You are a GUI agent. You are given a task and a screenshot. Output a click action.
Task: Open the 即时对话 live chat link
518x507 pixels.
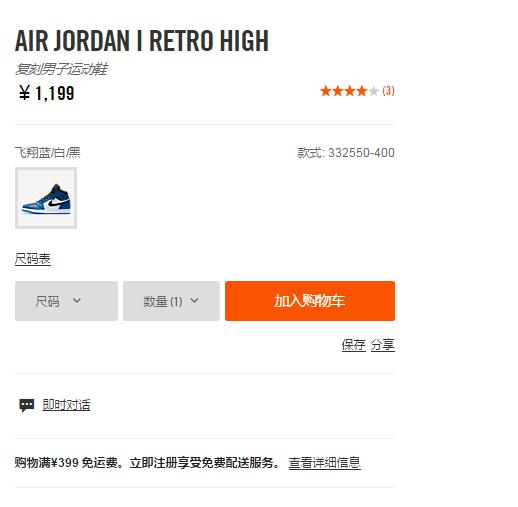66,405
